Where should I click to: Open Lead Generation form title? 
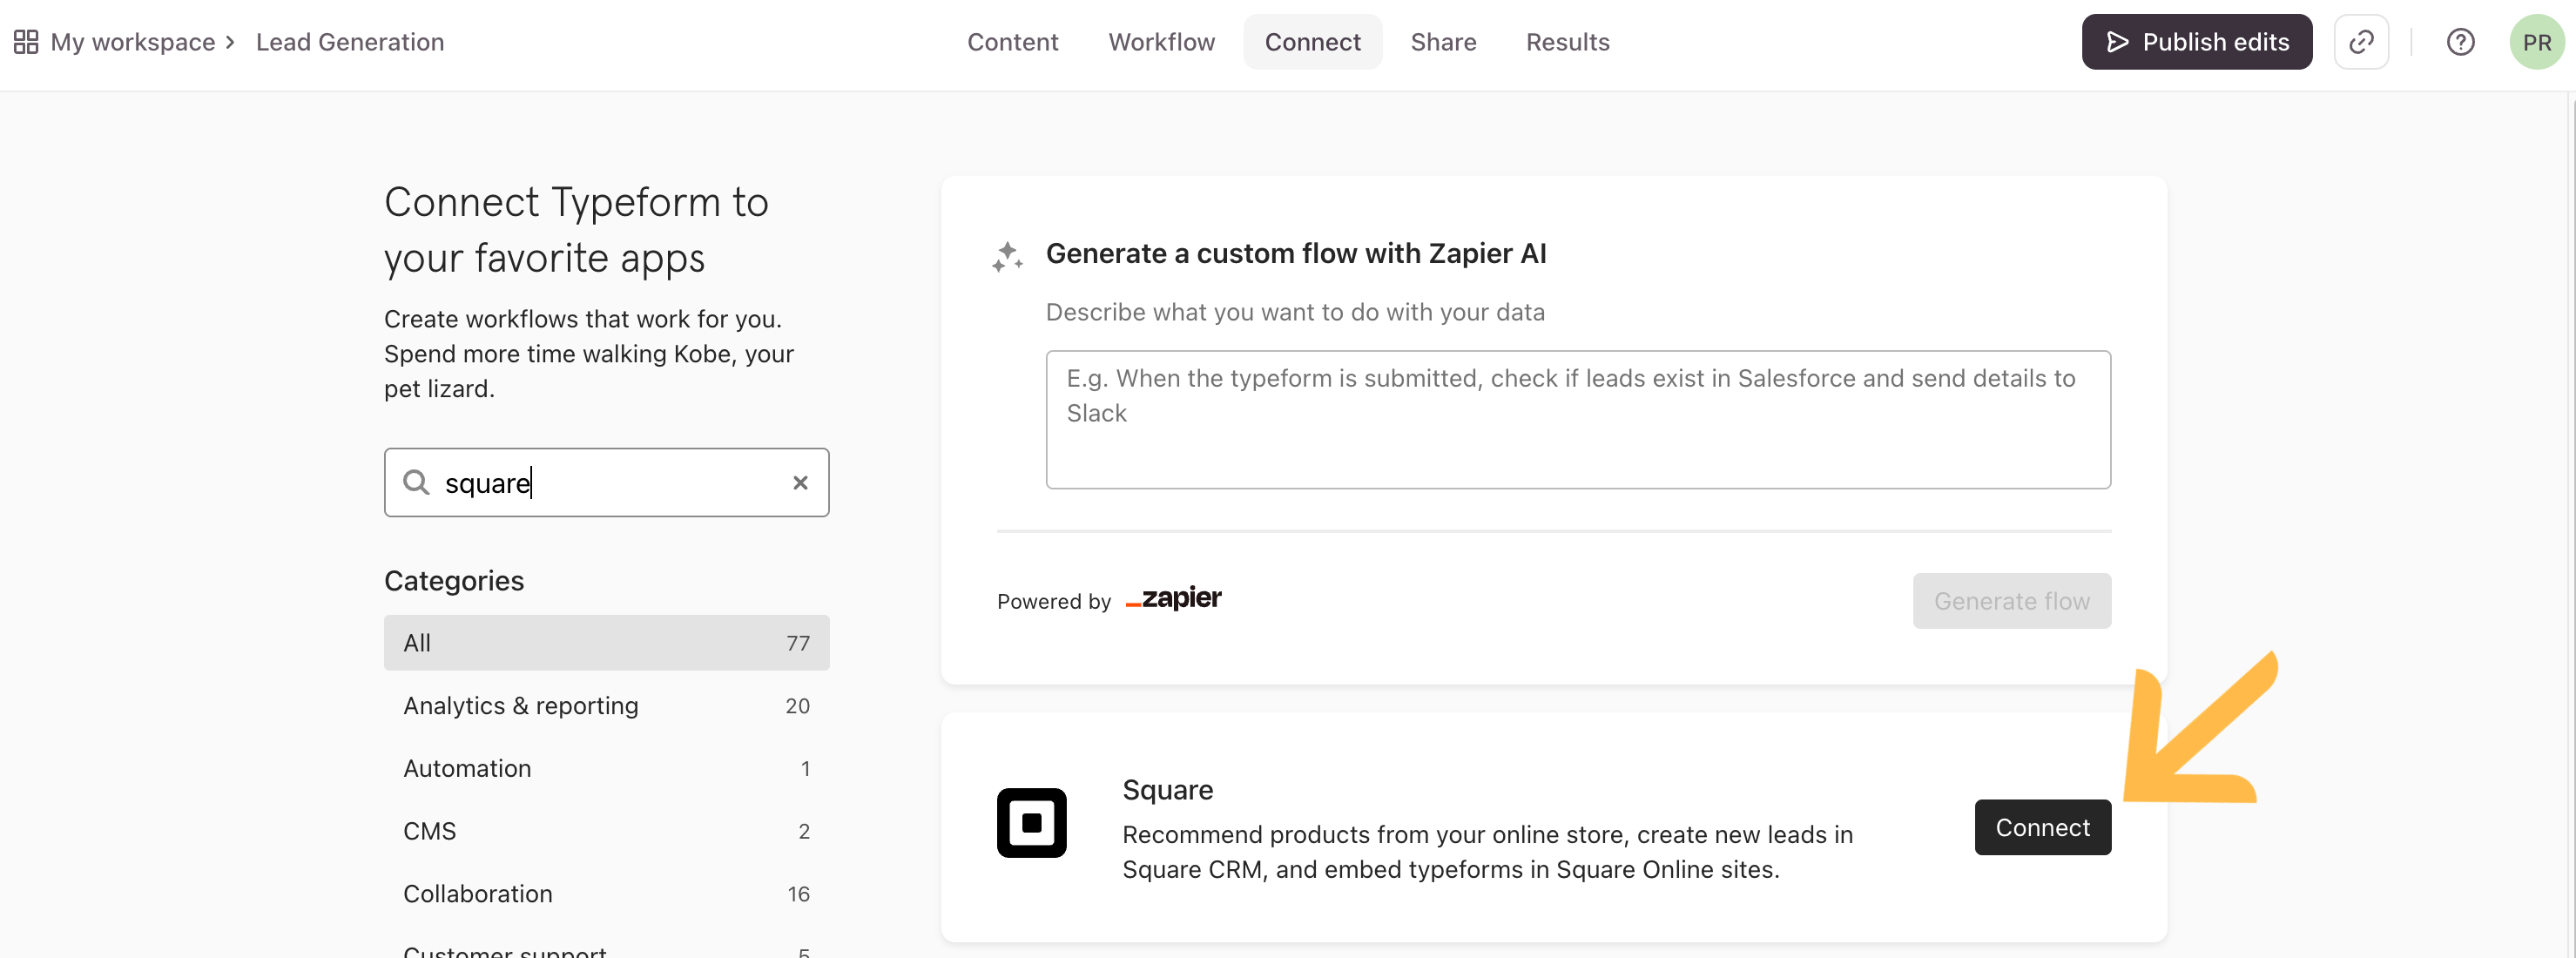click(x=350, y=42)
